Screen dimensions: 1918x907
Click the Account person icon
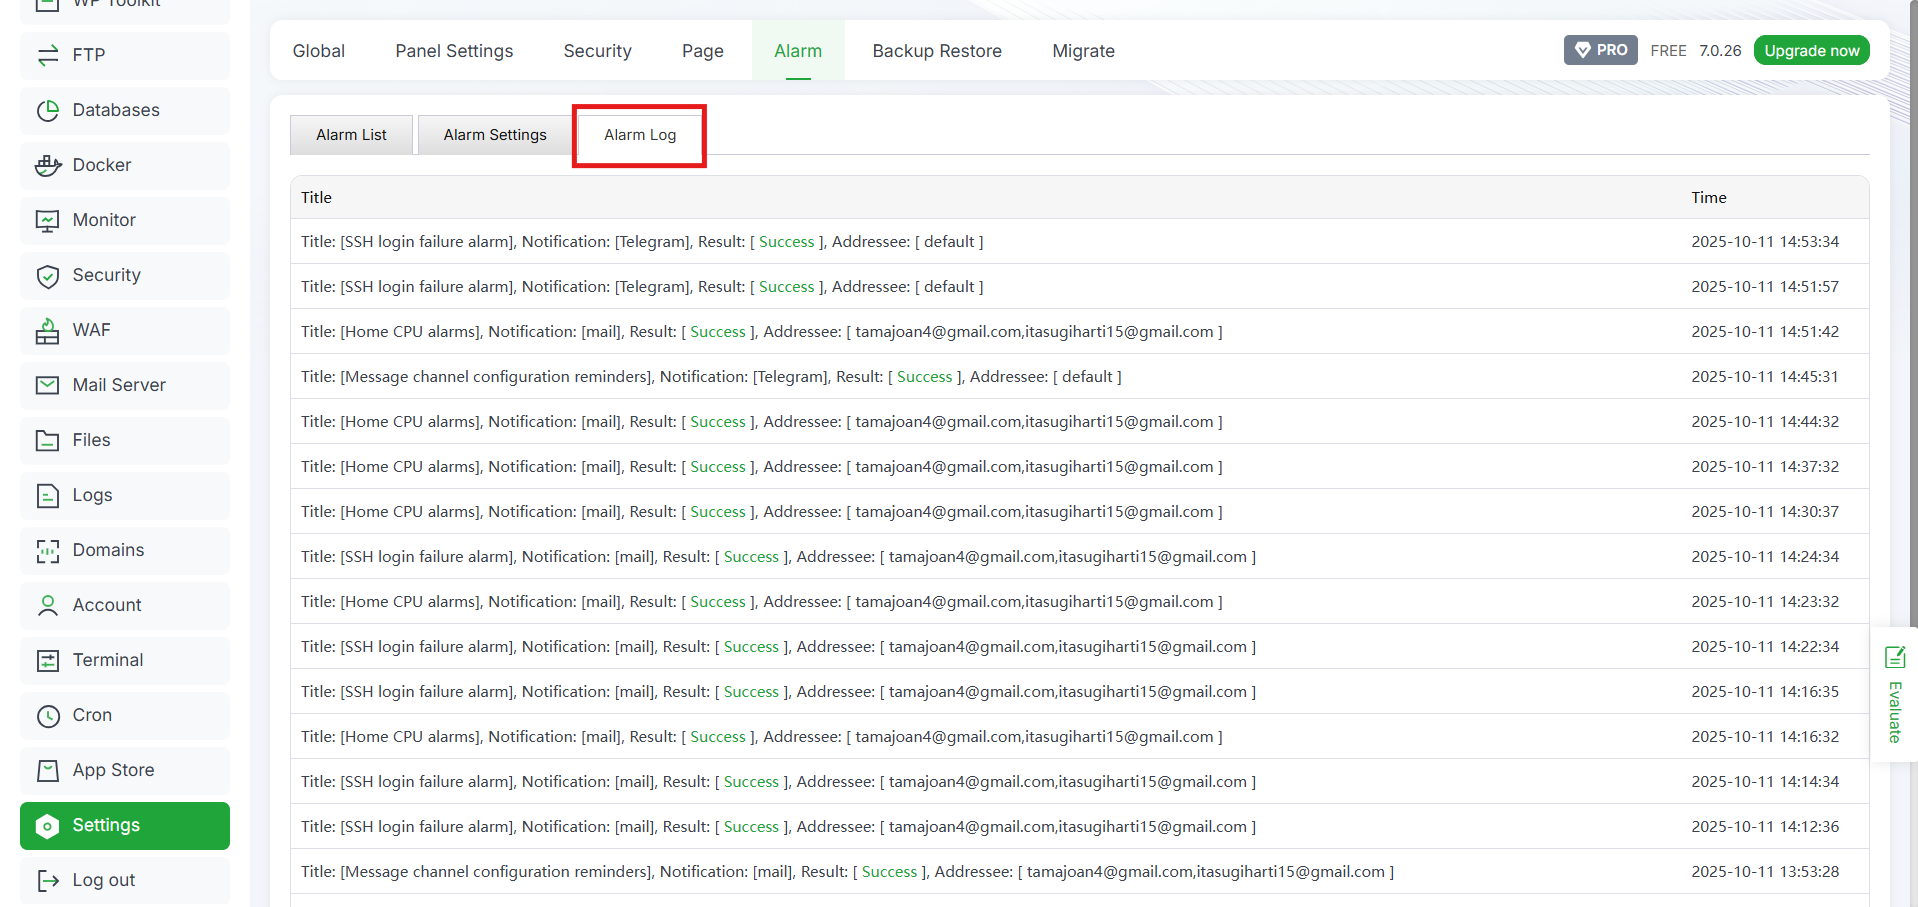[x=47, y=605]
